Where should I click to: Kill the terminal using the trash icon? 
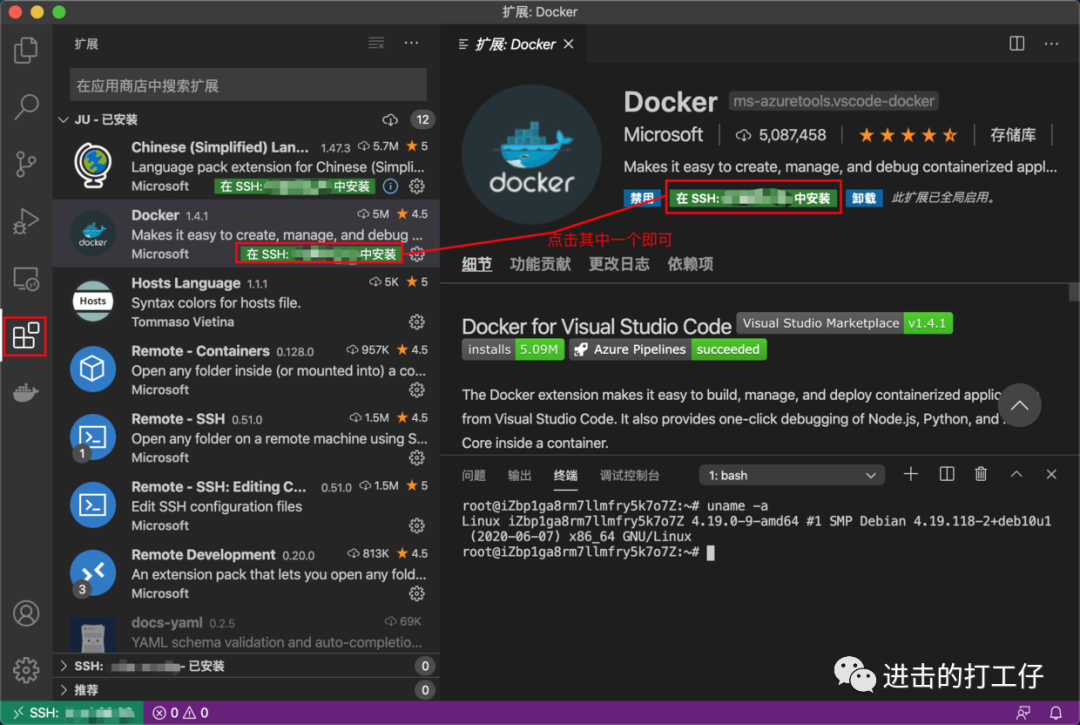click(981, 474)
